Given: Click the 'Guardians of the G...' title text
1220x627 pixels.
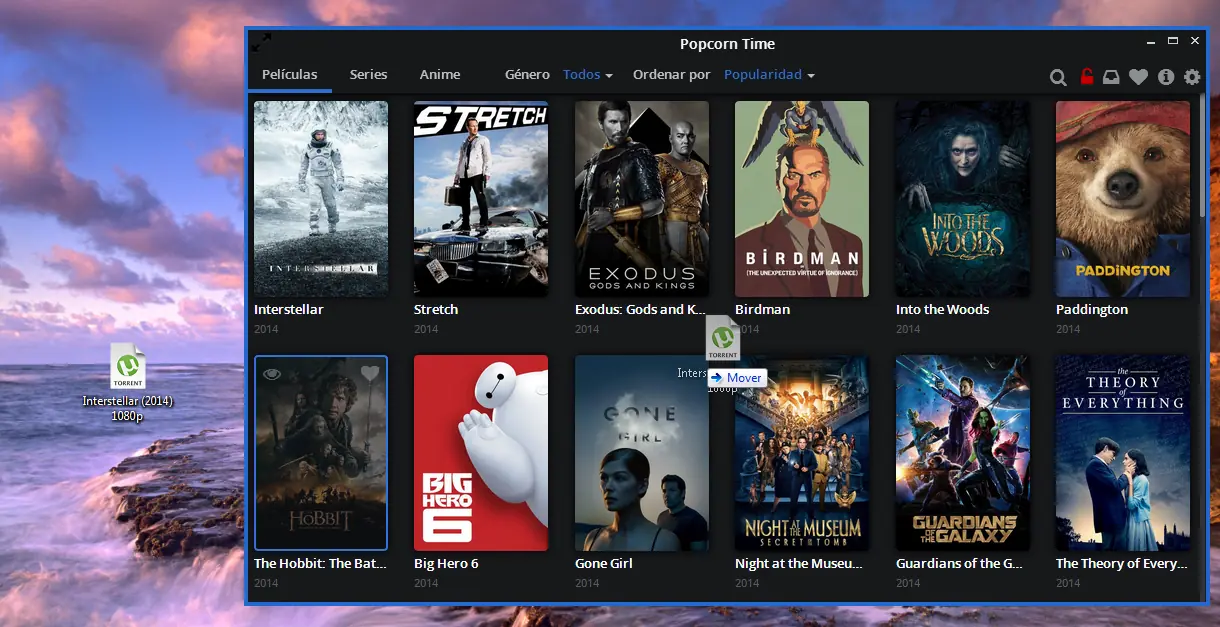Looking at the screenshot, I should pos(960,564).
